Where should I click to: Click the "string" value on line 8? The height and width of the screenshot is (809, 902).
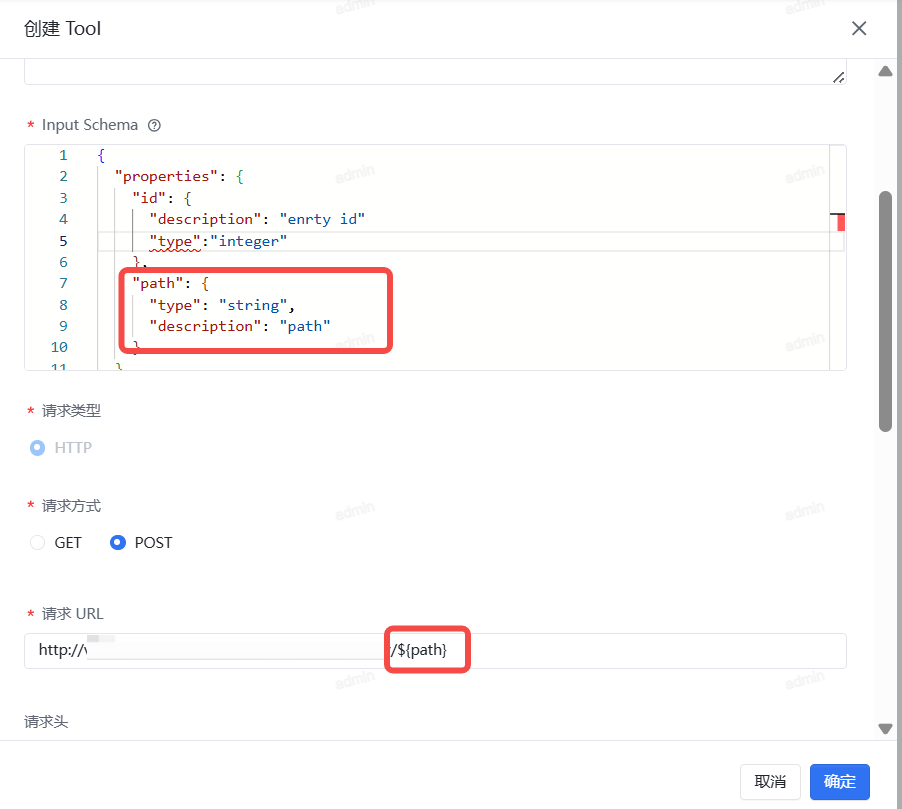pos(254,305)
